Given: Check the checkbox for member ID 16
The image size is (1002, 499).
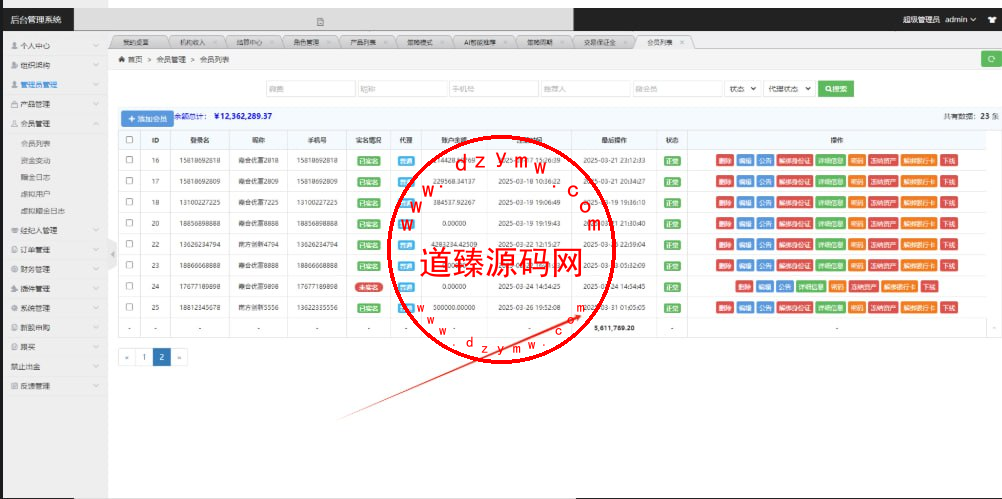Looking at the screenshot, I should (130, 160).
